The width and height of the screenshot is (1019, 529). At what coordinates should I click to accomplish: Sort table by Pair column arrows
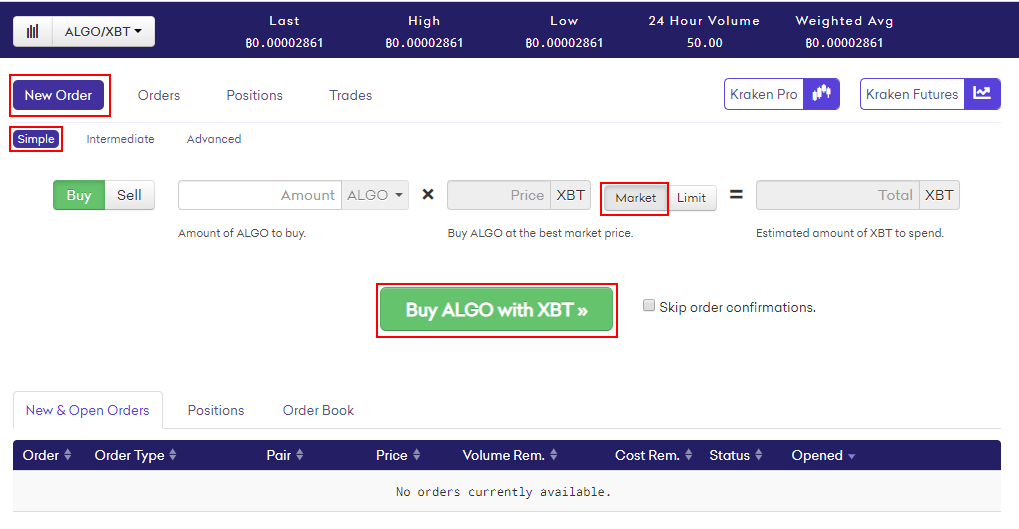(299, 456)
